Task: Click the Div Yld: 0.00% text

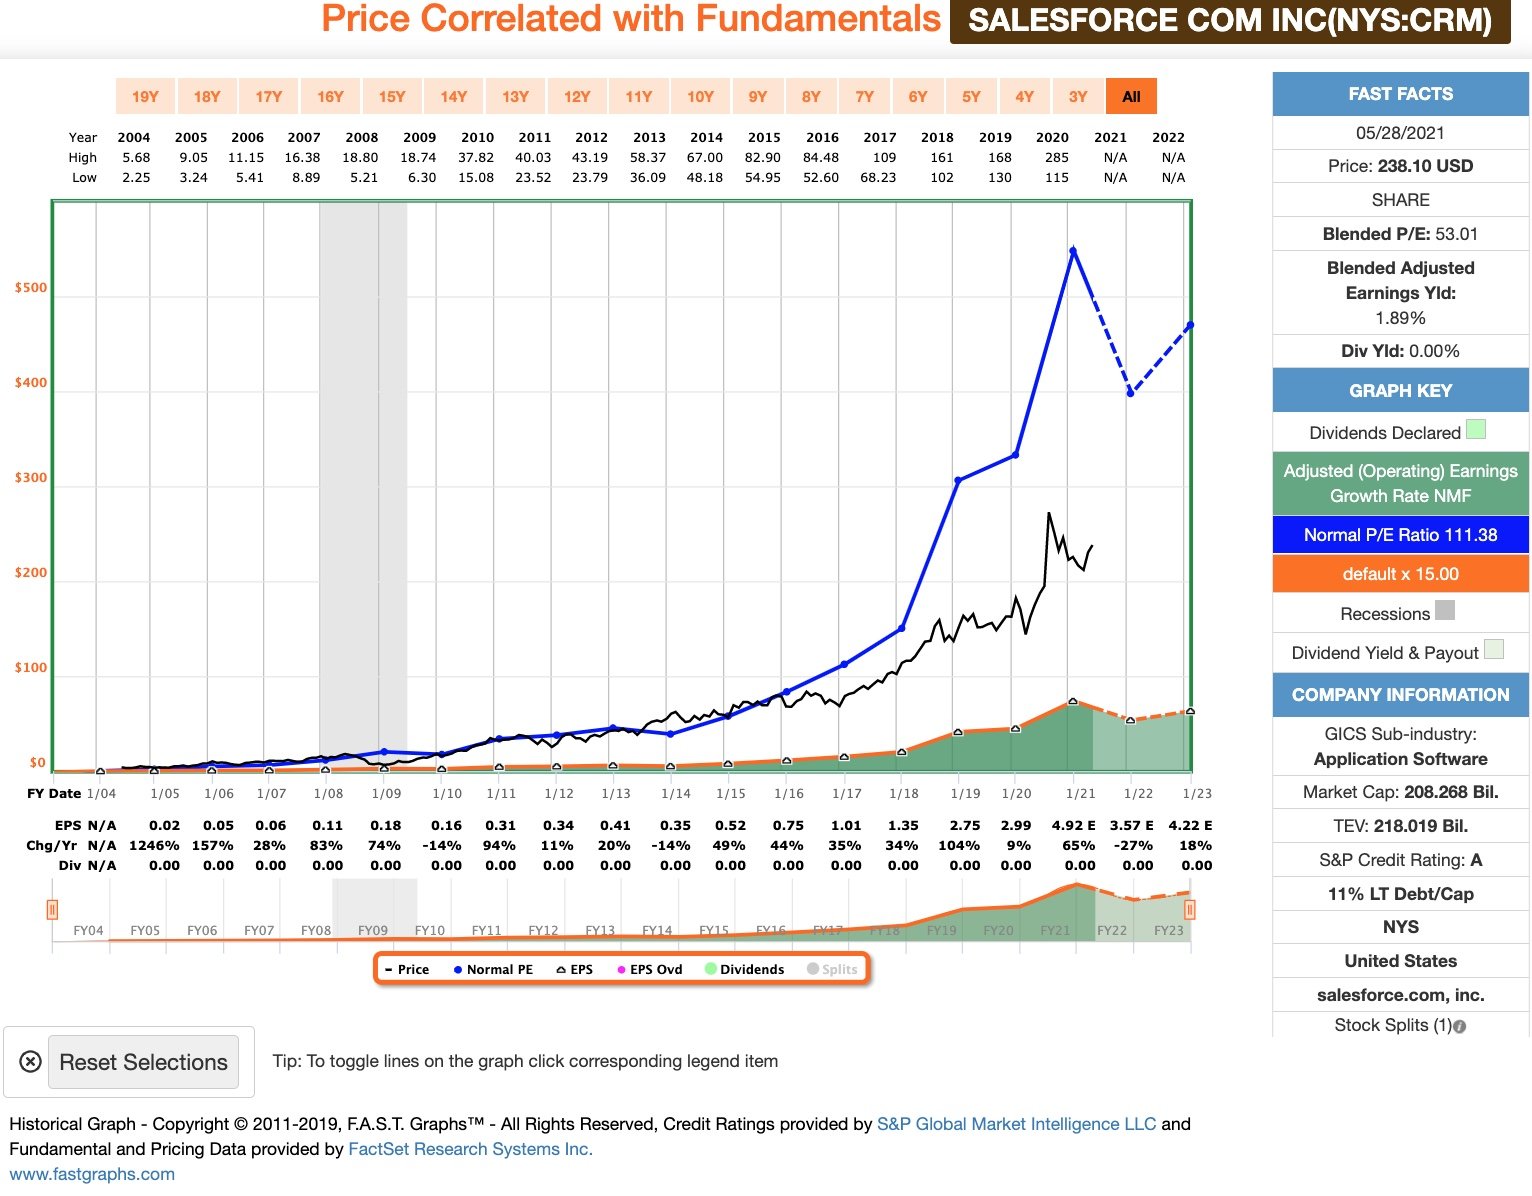Action: (1401, 351)
